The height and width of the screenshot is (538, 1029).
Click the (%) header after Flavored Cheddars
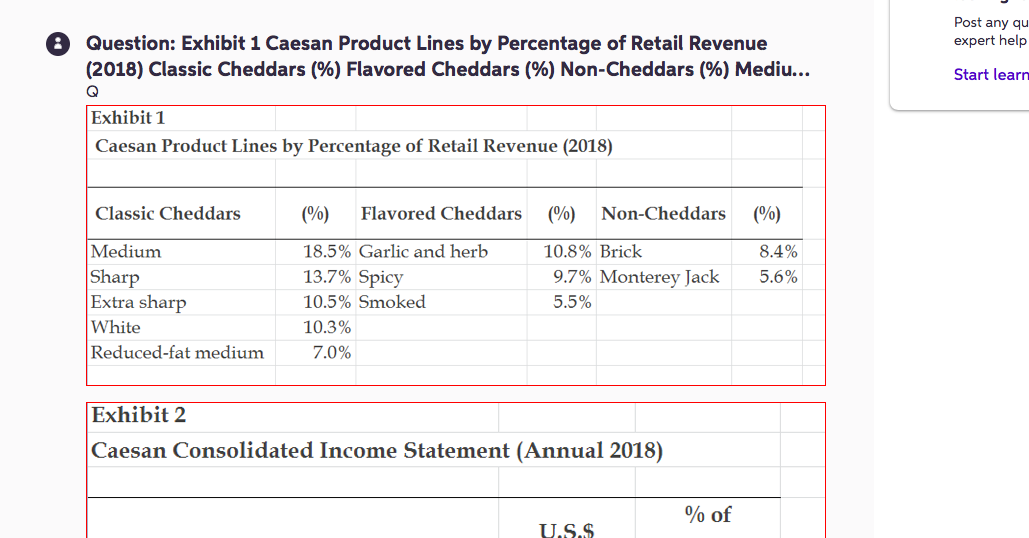(561, 215)
